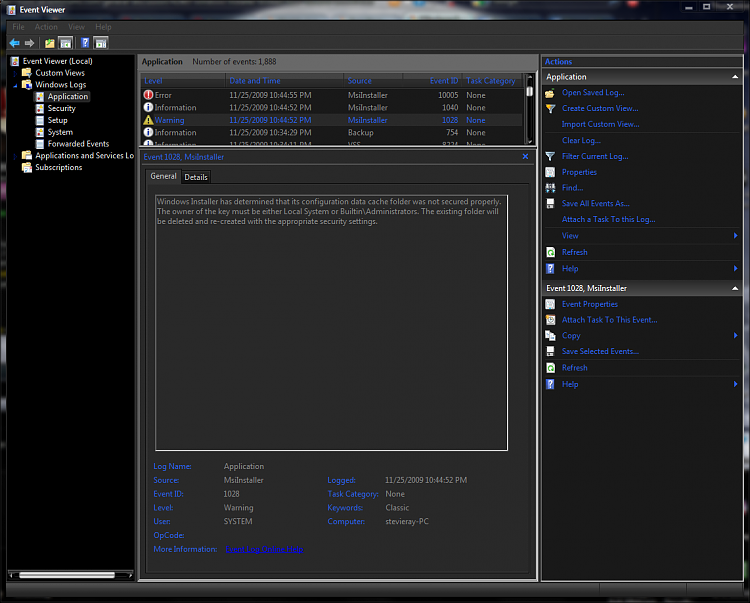The image size is (750, 603).
Task: Click the event list vertical scrollbar thumb
Action: pyautogui.click(x=529, y=91)
